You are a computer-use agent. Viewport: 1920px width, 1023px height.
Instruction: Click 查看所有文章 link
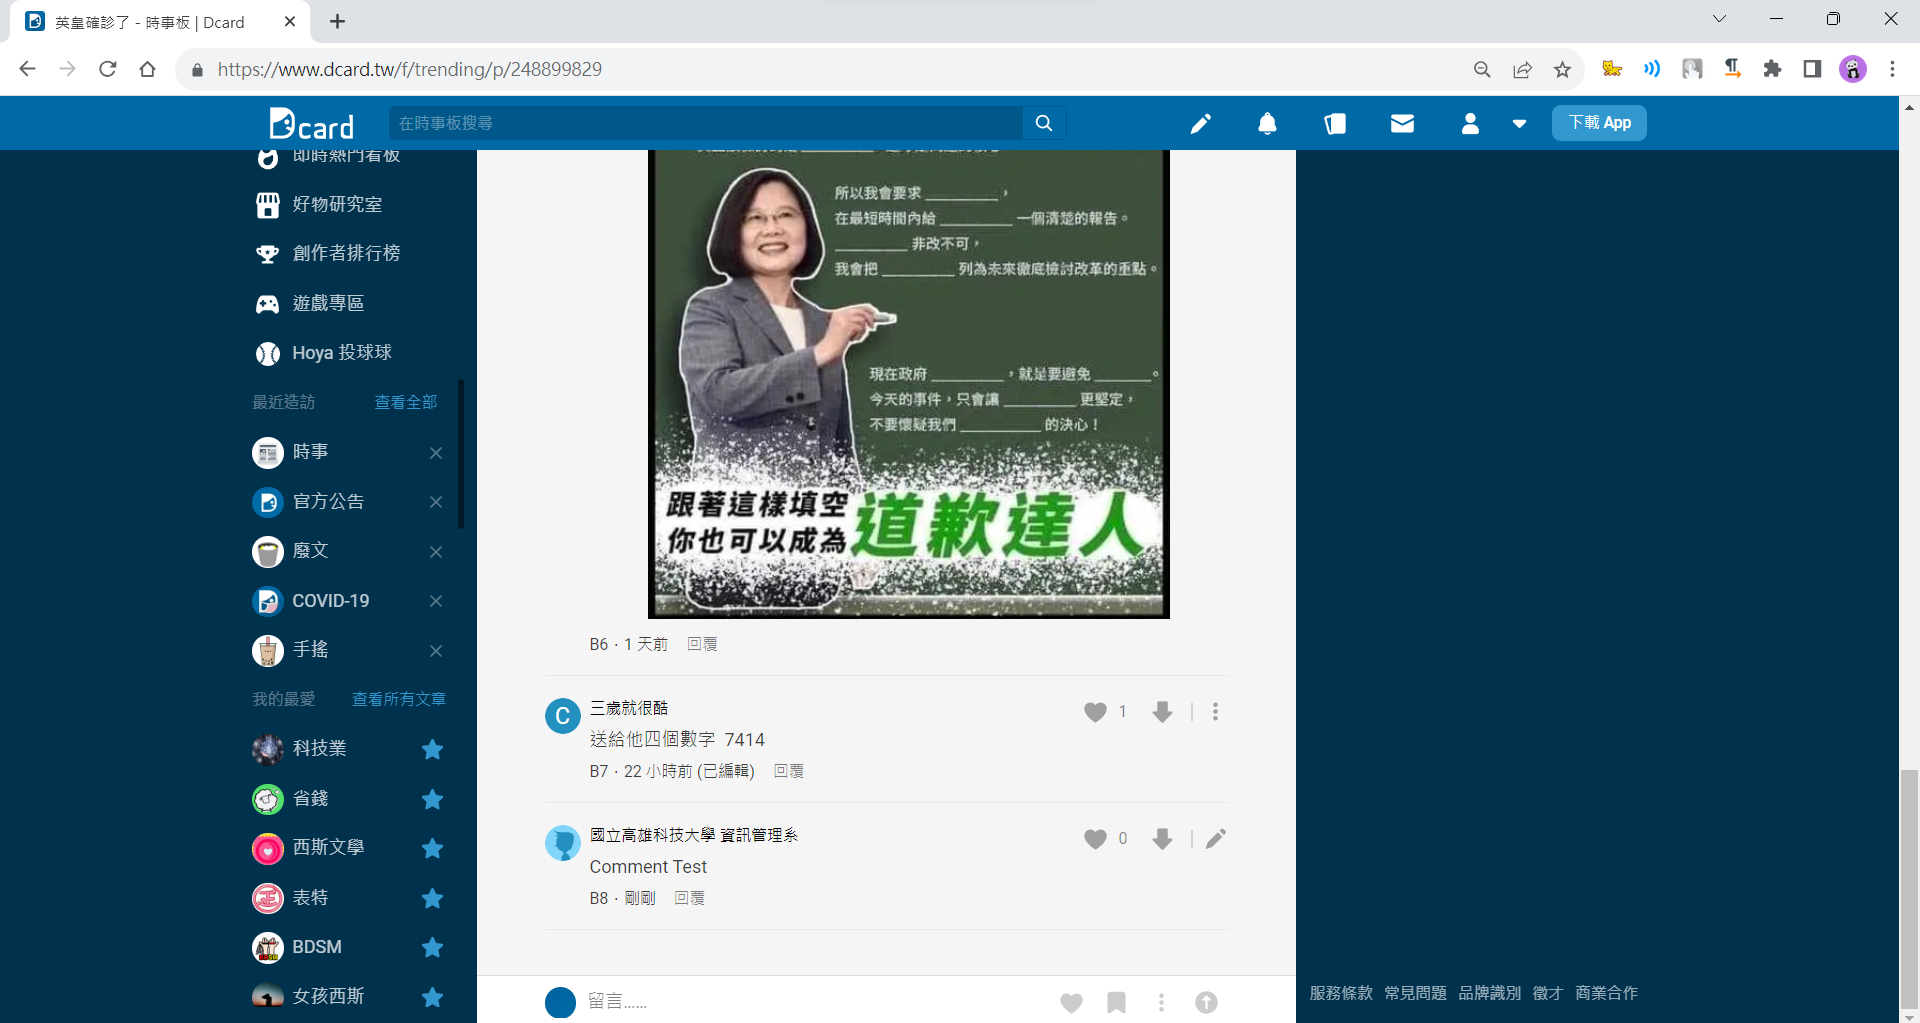coord(399,699)
